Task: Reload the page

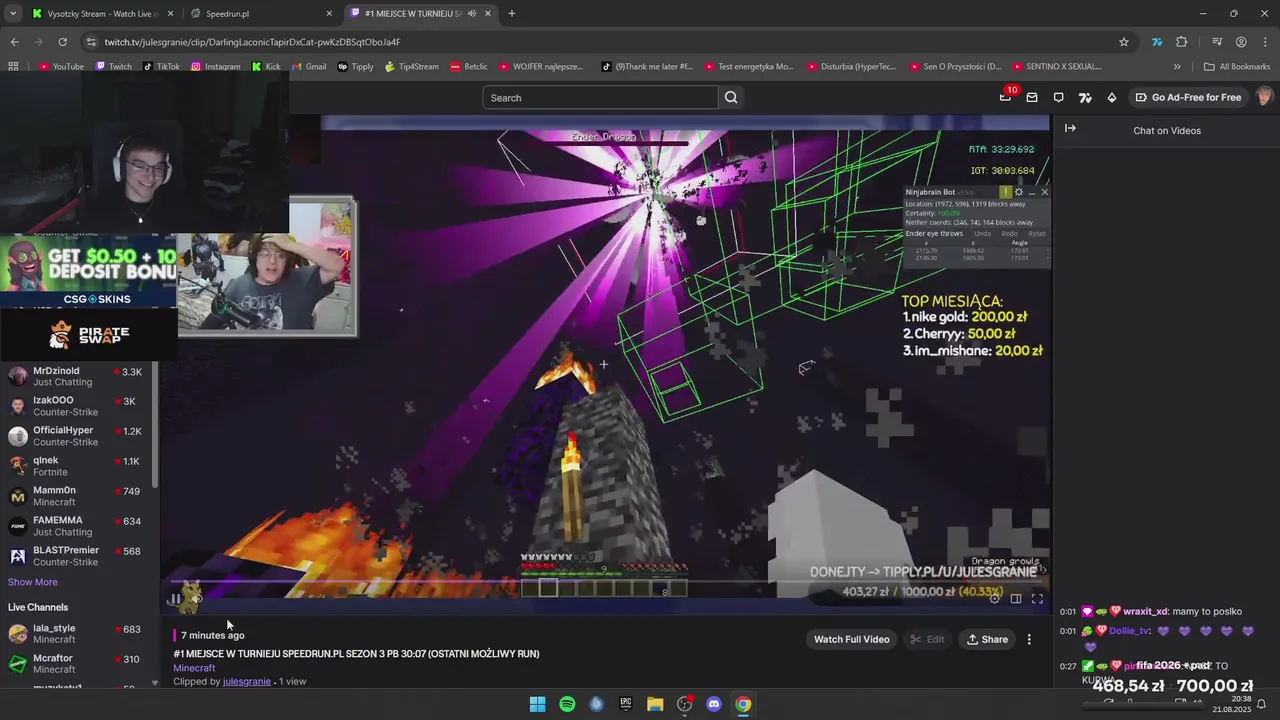Action: click(x=62, y=42)
